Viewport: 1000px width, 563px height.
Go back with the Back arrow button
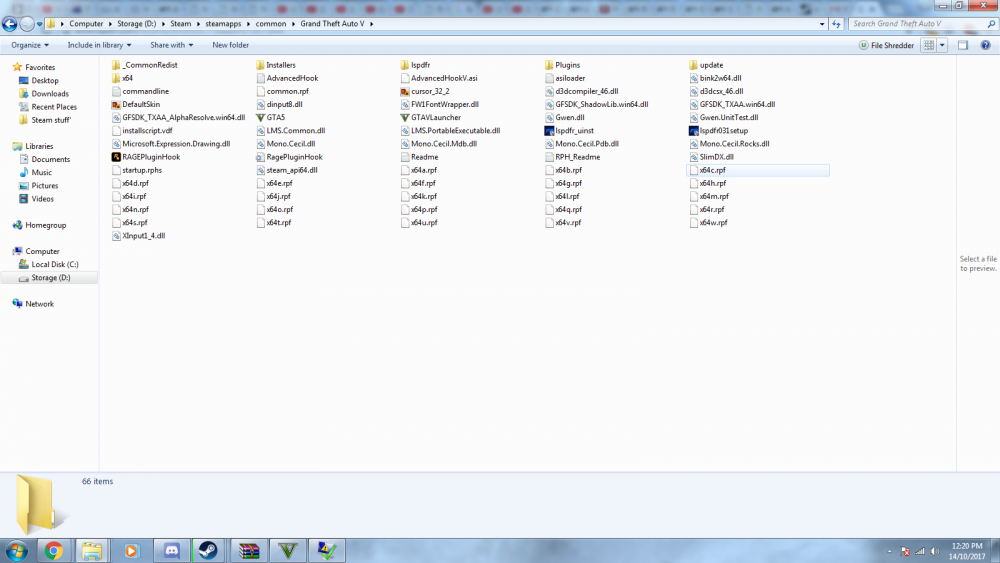(x=10, y=24)
